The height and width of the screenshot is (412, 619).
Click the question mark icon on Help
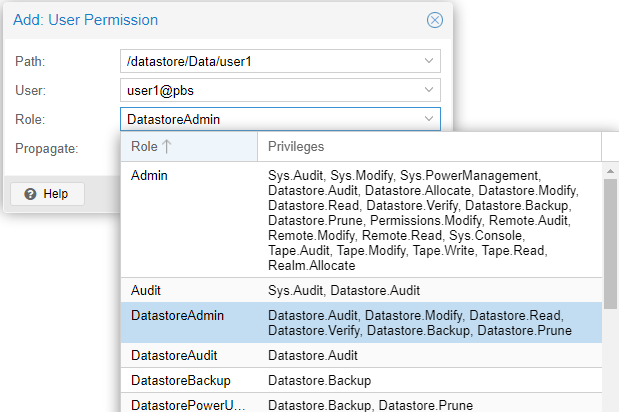point(30,194)
